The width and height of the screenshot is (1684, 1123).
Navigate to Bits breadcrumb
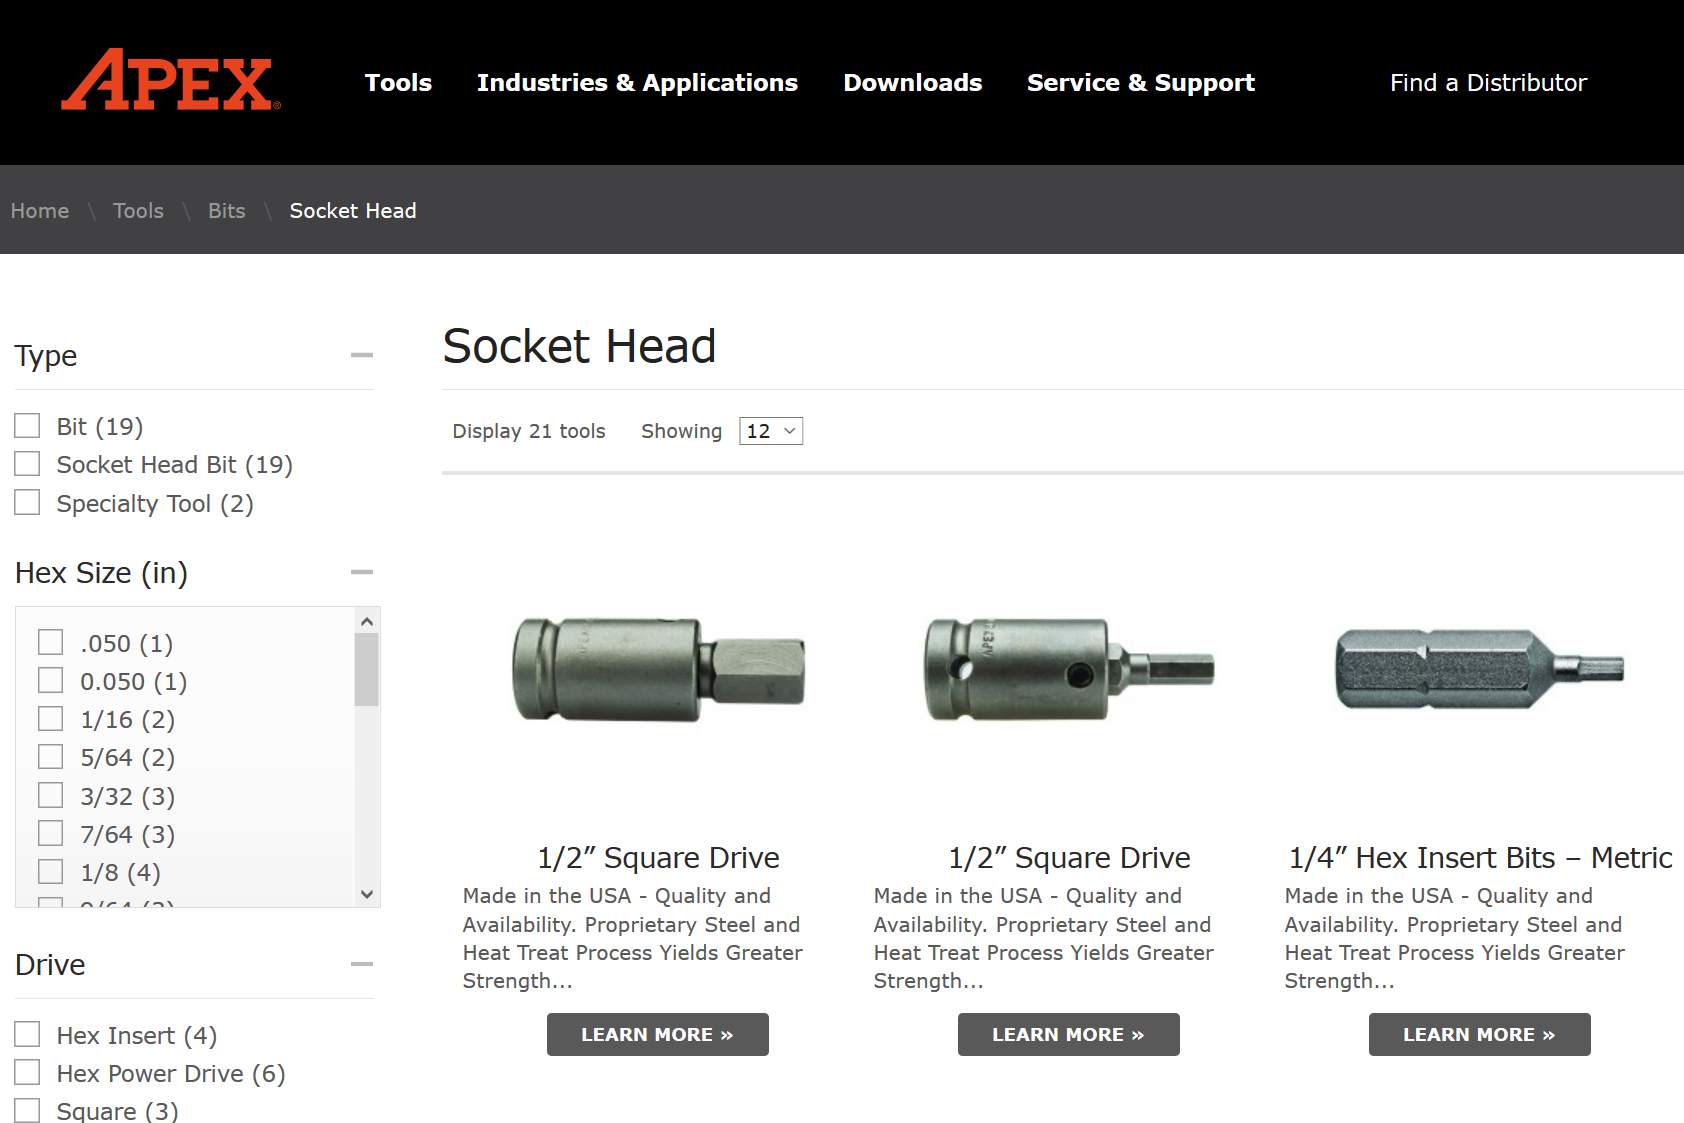click(x=227, y=211)
